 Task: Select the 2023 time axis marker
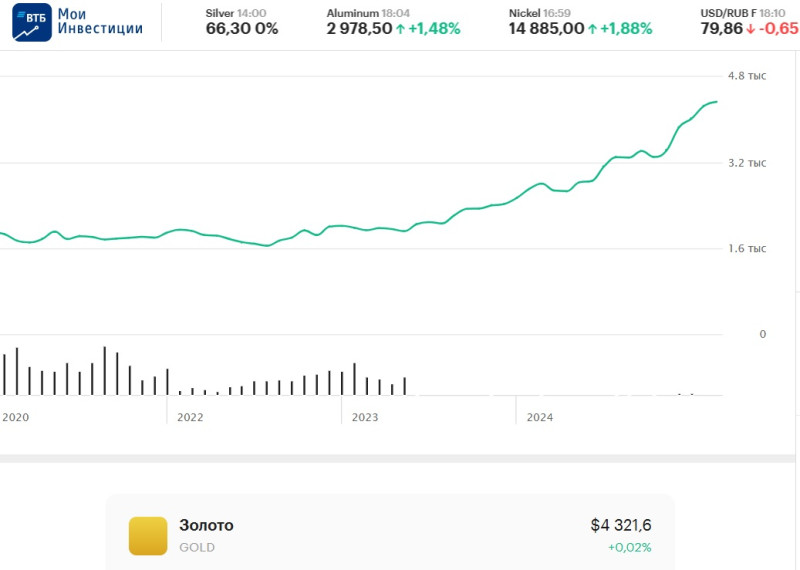pos(365,417)
